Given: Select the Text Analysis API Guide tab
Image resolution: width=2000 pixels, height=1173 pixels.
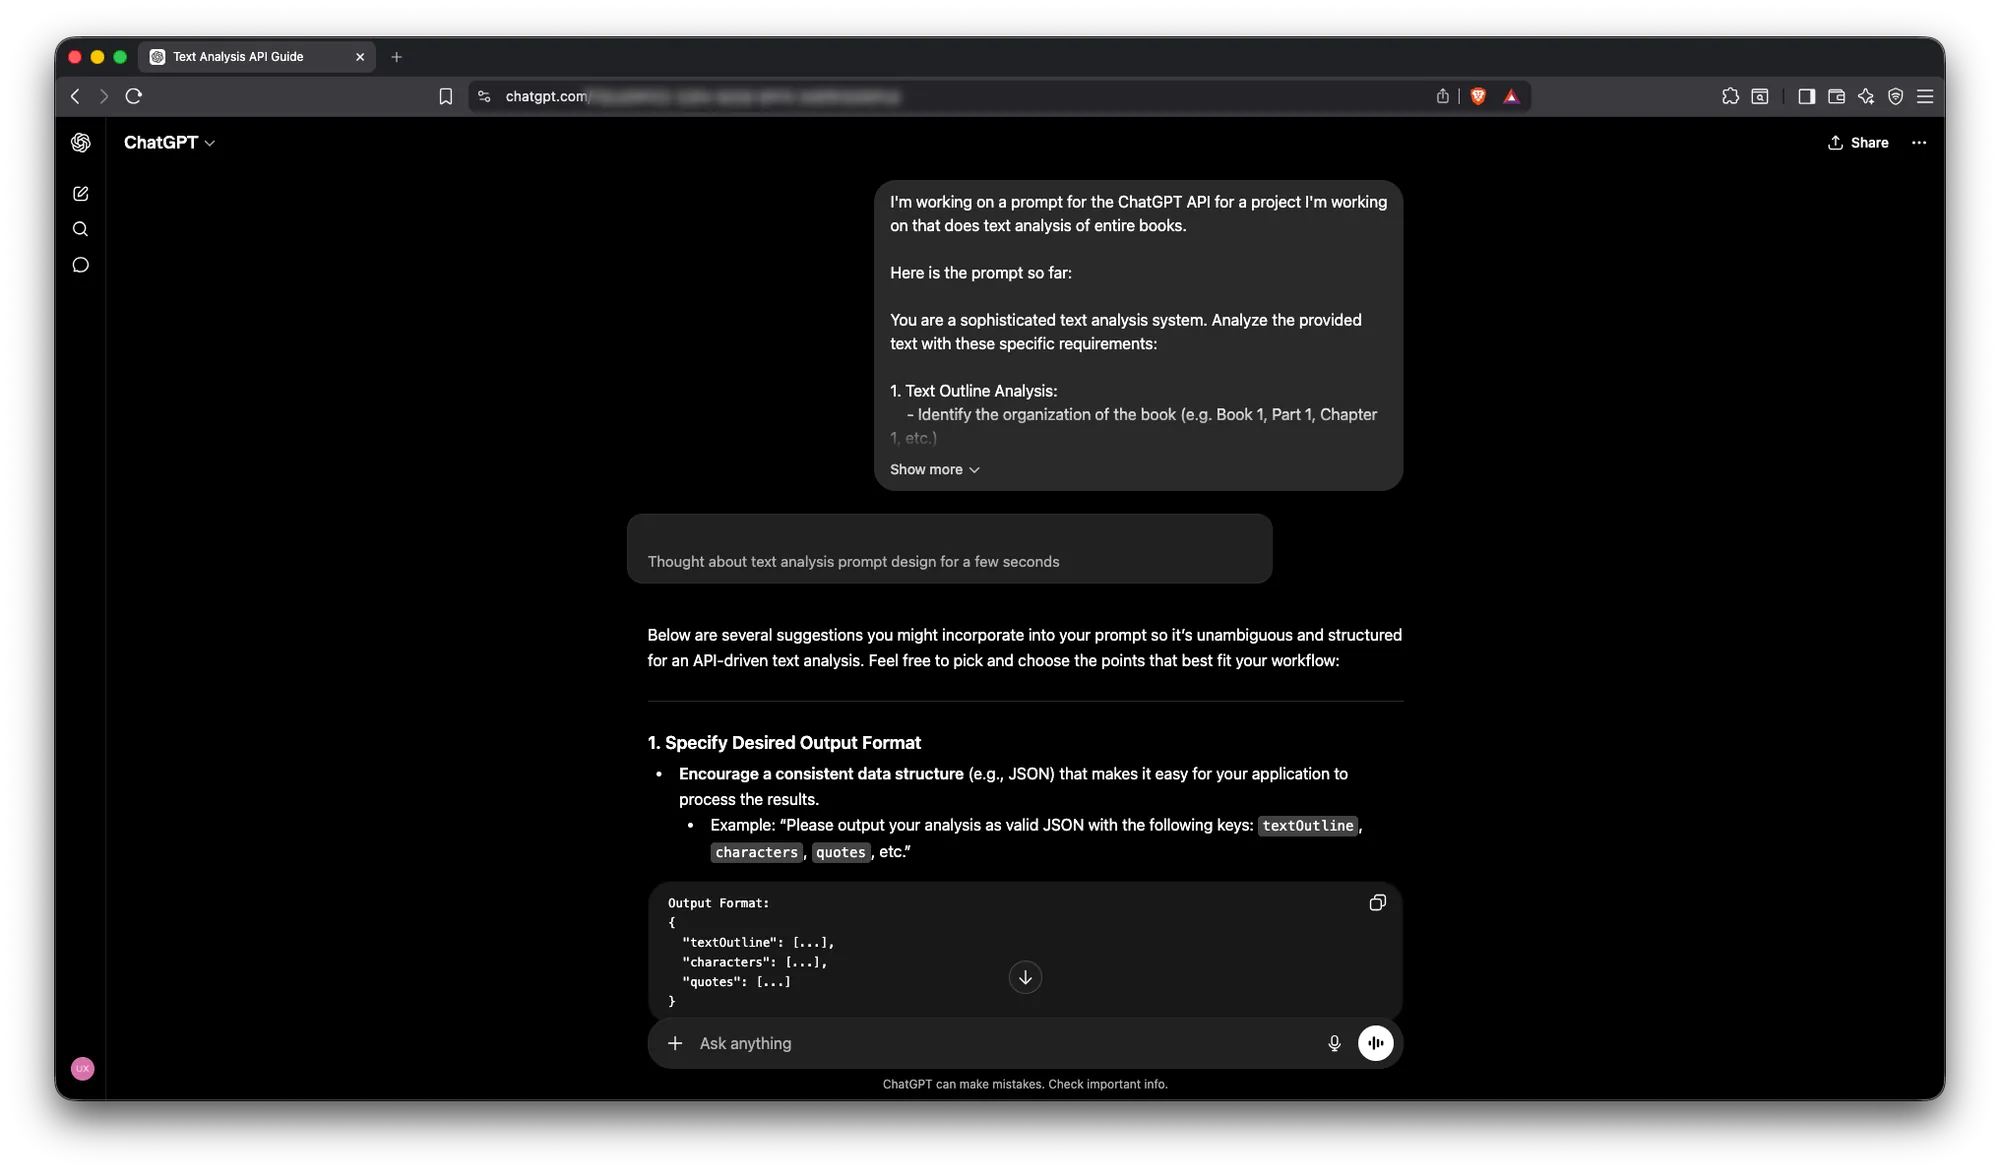Looking at the screenshot, I should point(257,57).
